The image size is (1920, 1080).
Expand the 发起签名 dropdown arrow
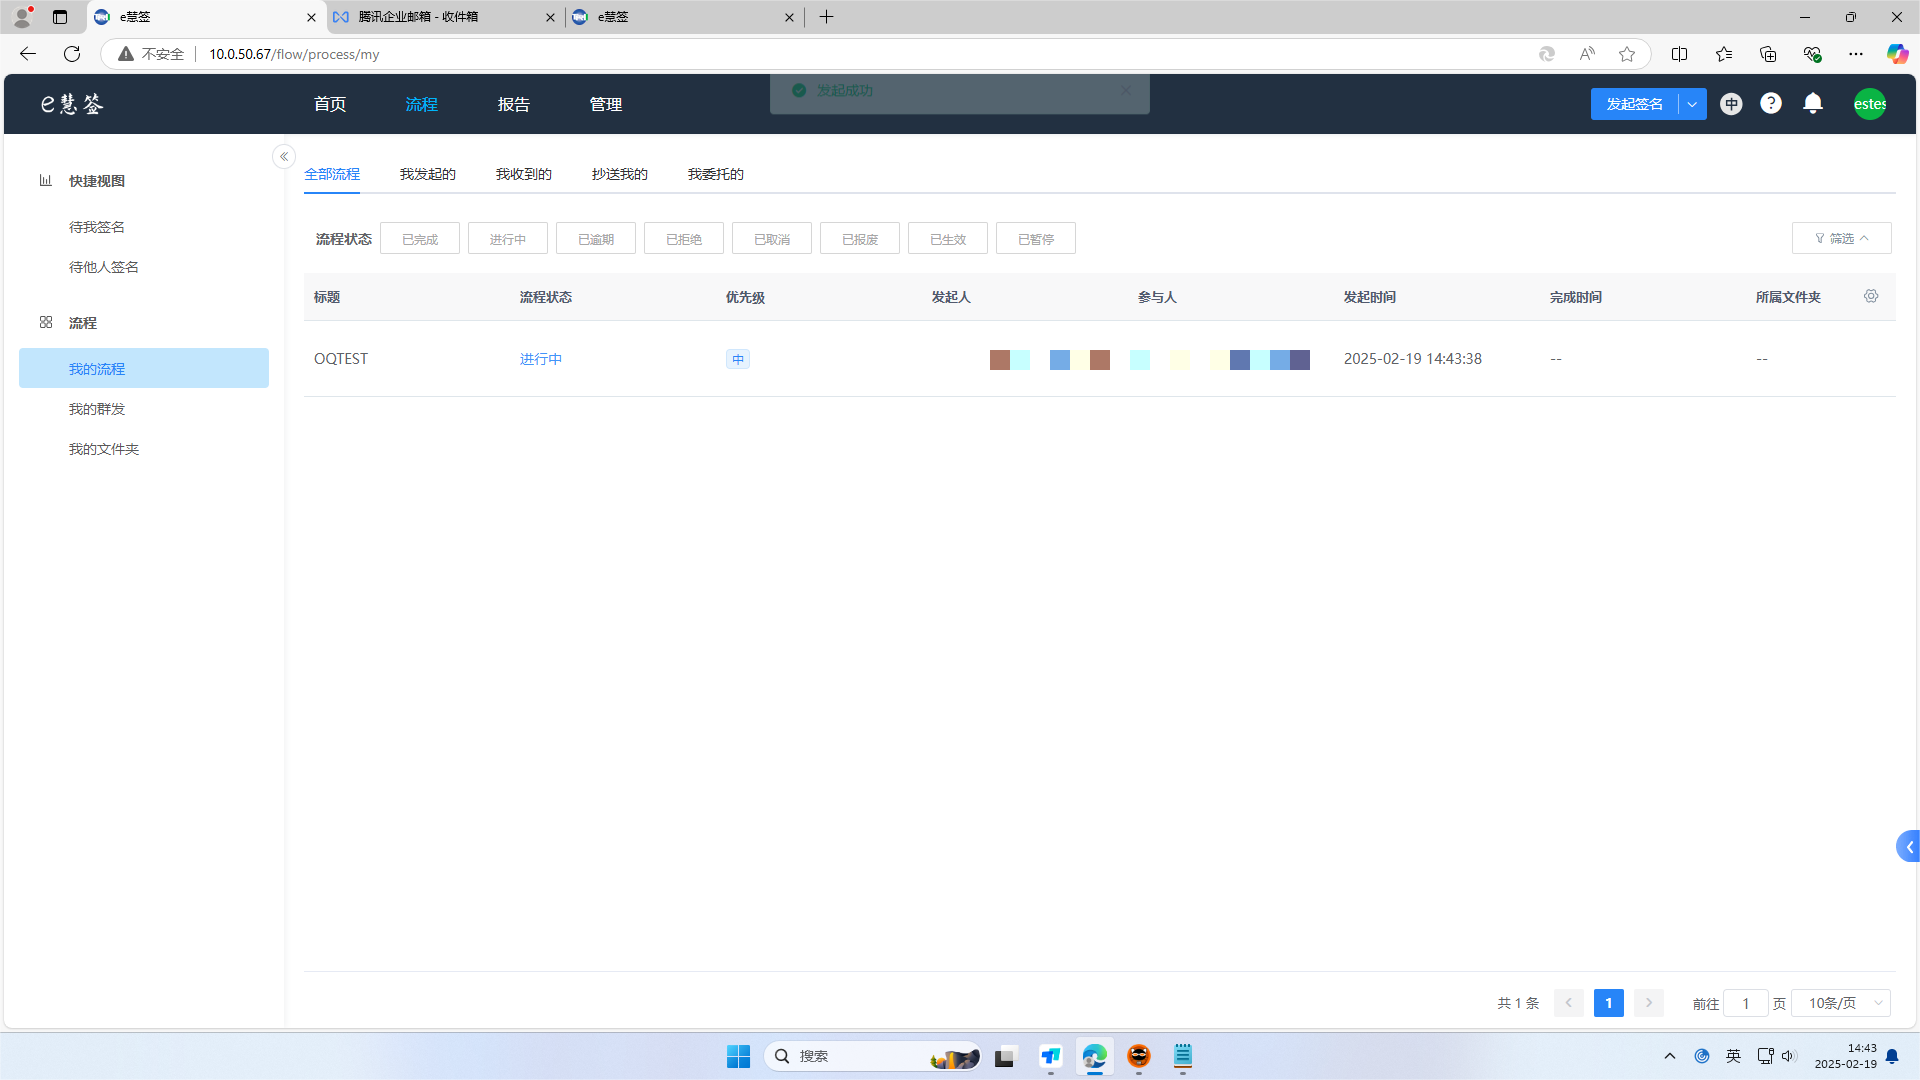click(1692, 104)
